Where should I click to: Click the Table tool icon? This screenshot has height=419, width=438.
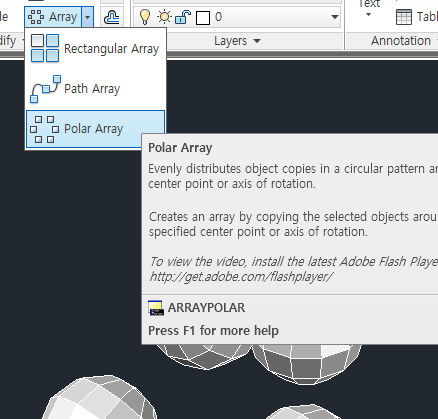point(404,17)
